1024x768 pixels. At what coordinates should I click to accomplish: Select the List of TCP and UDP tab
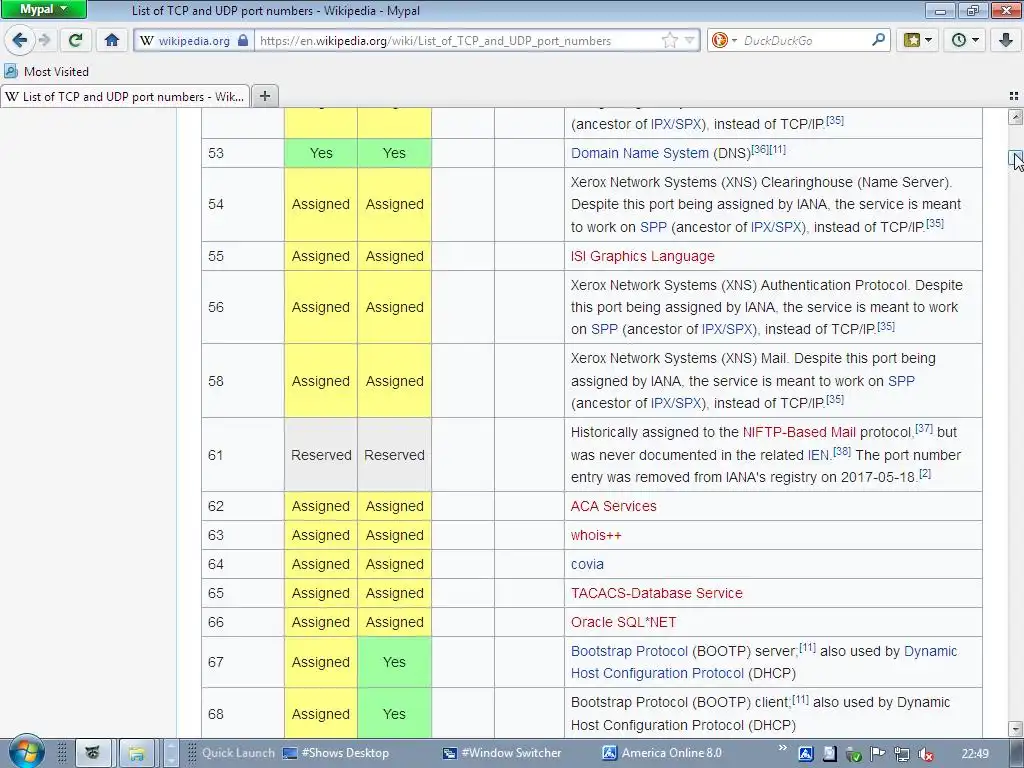(x=125, y=97)
